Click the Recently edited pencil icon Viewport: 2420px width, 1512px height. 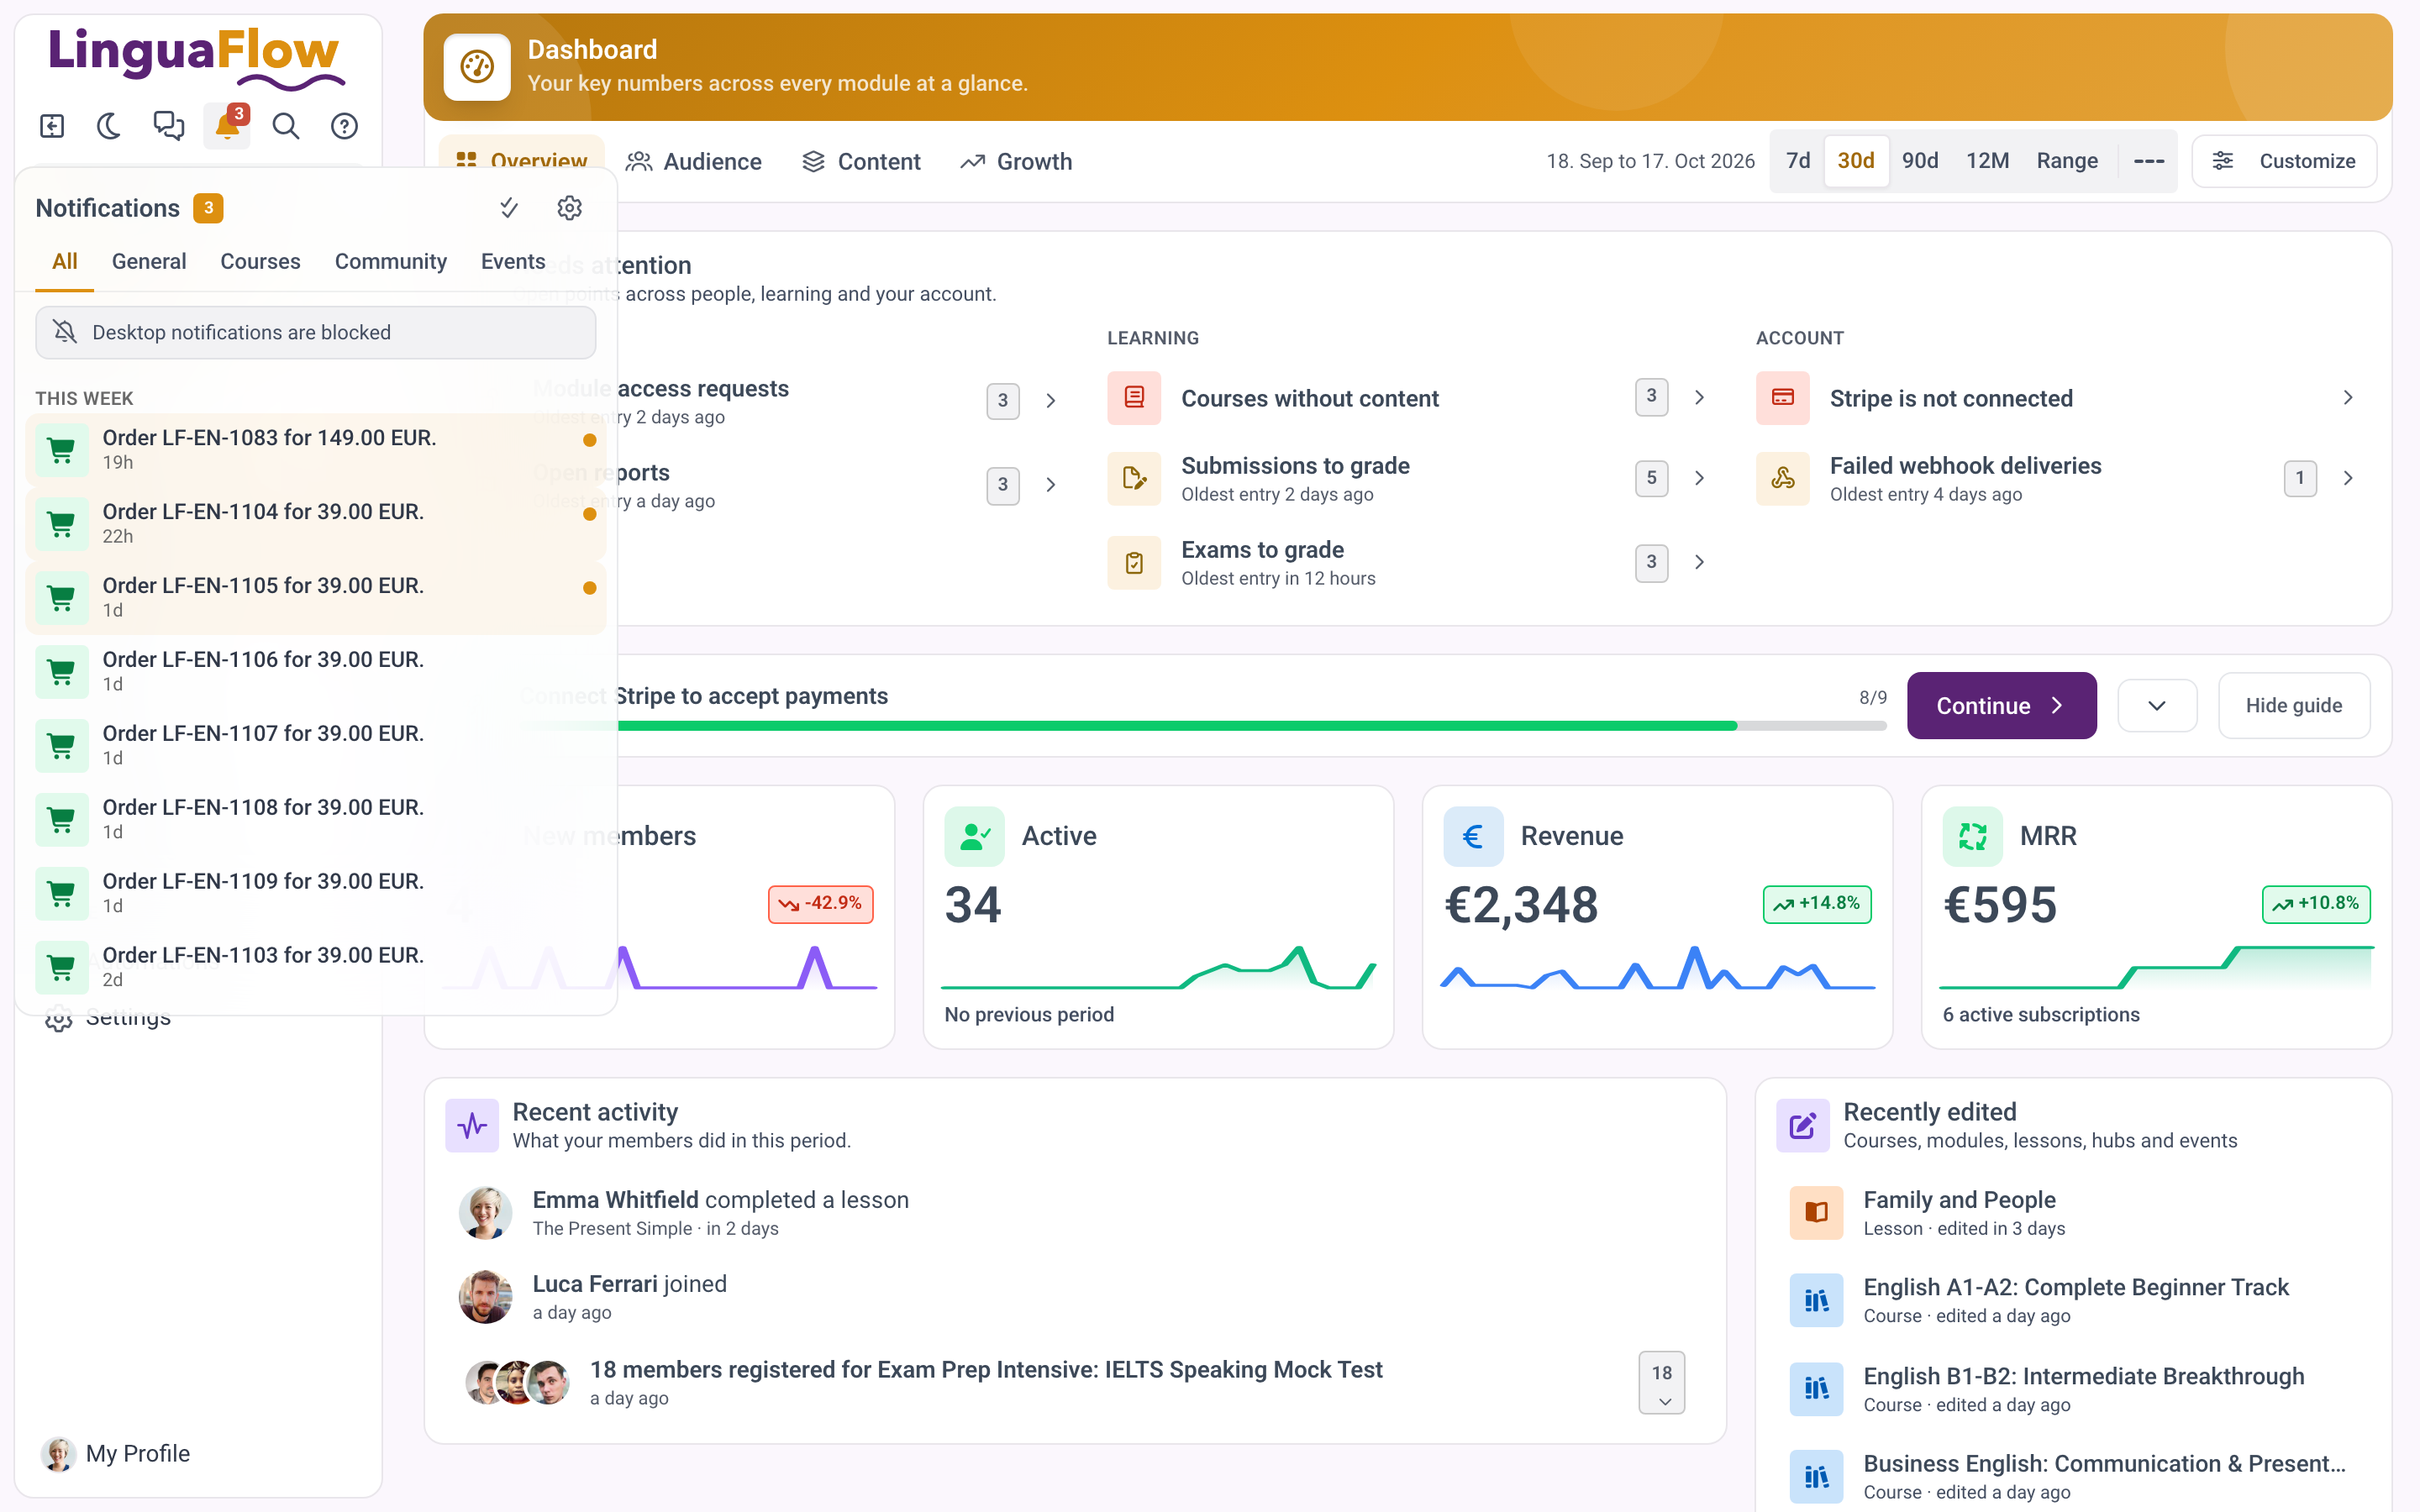[x=1802, y=1126]
